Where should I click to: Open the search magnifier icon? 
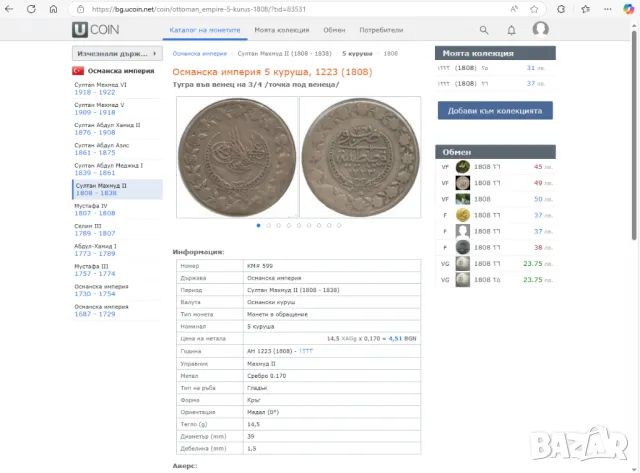click(484, 30)
